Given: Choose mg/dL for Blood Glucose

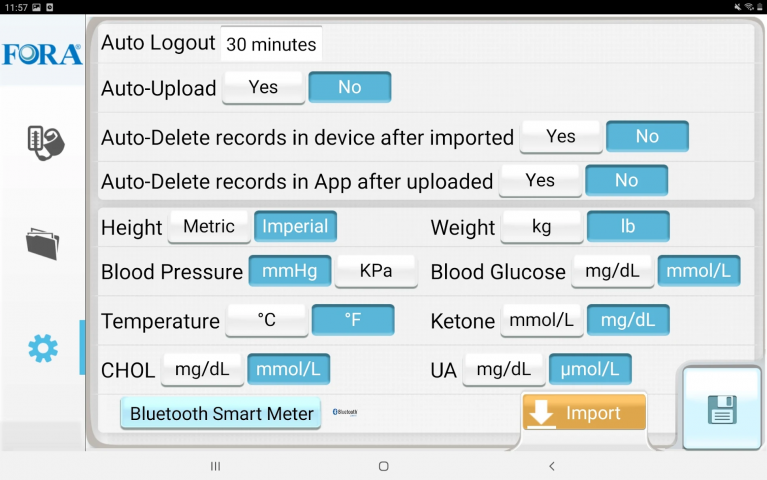Looking at the screenshot, I should coord(612,271).
